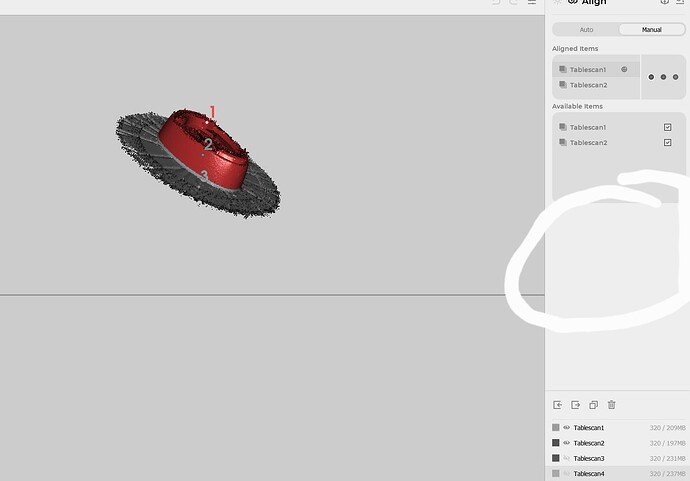
Task: Delete selected scan with trash icon
Action: (611, 405)
